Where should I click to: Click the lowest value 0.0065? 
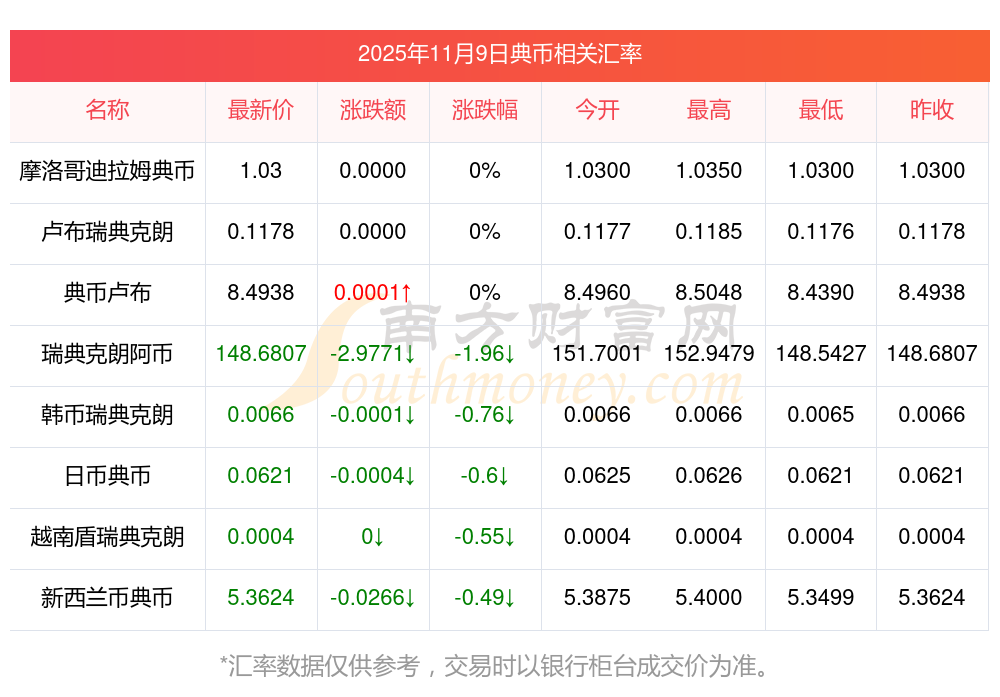pyautogui.click(x=821, y=415)
